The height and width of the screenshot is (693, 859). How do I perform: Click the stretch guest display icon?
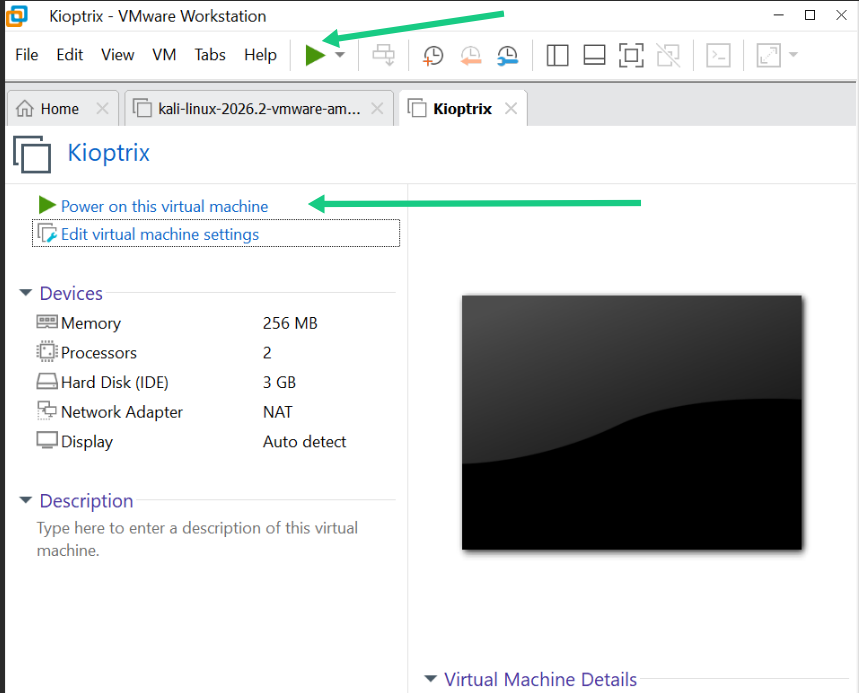pos(768,55)
